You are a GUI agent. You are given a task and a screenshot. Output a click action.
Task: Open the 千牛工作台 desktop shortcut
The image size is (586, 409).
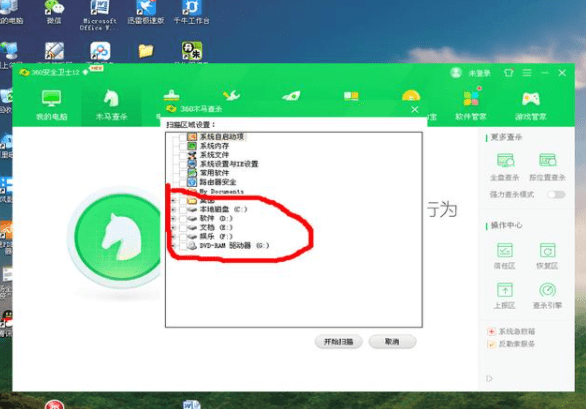[x=192, y=12]
